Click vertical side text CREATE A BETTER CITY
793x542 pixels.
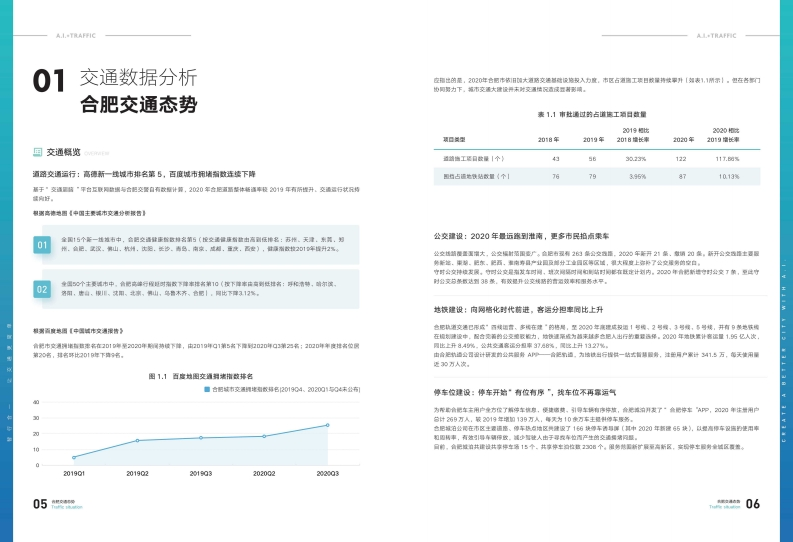pos(784,351)
